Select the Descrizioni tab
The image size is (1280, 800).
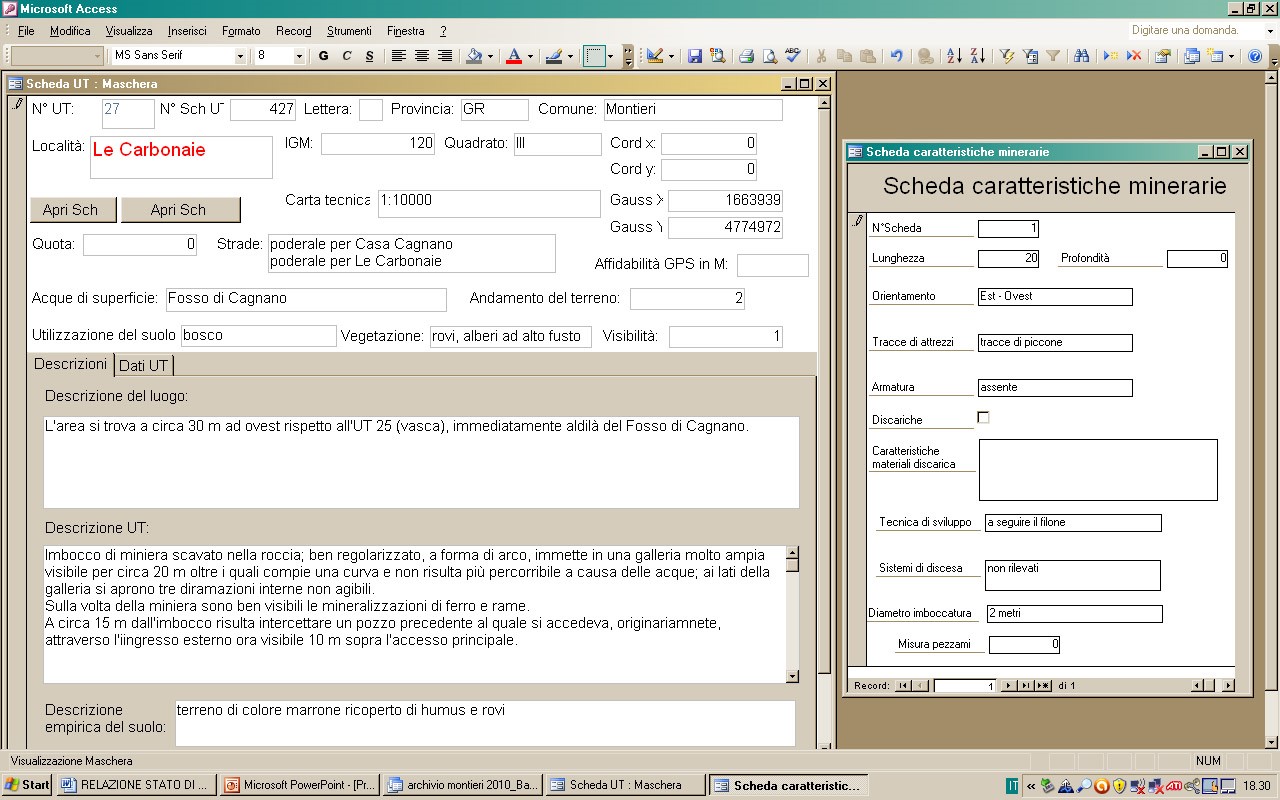coord(70,364)
